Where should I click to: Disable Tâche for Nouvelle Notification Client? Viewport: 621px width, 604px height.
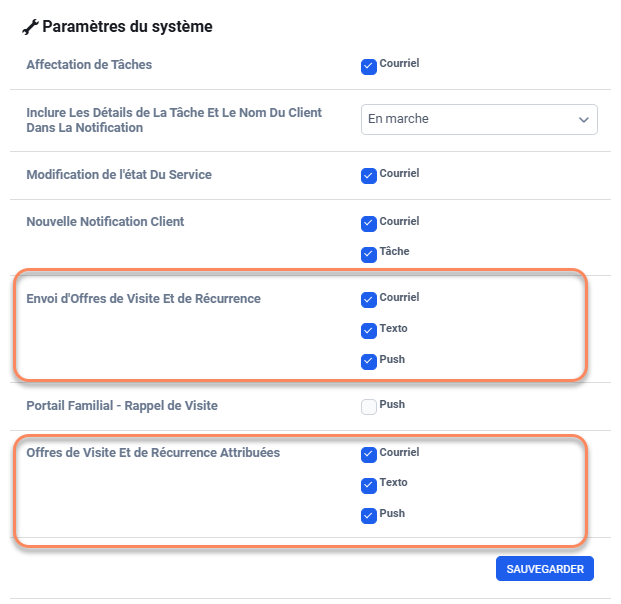tap(368, 254)
